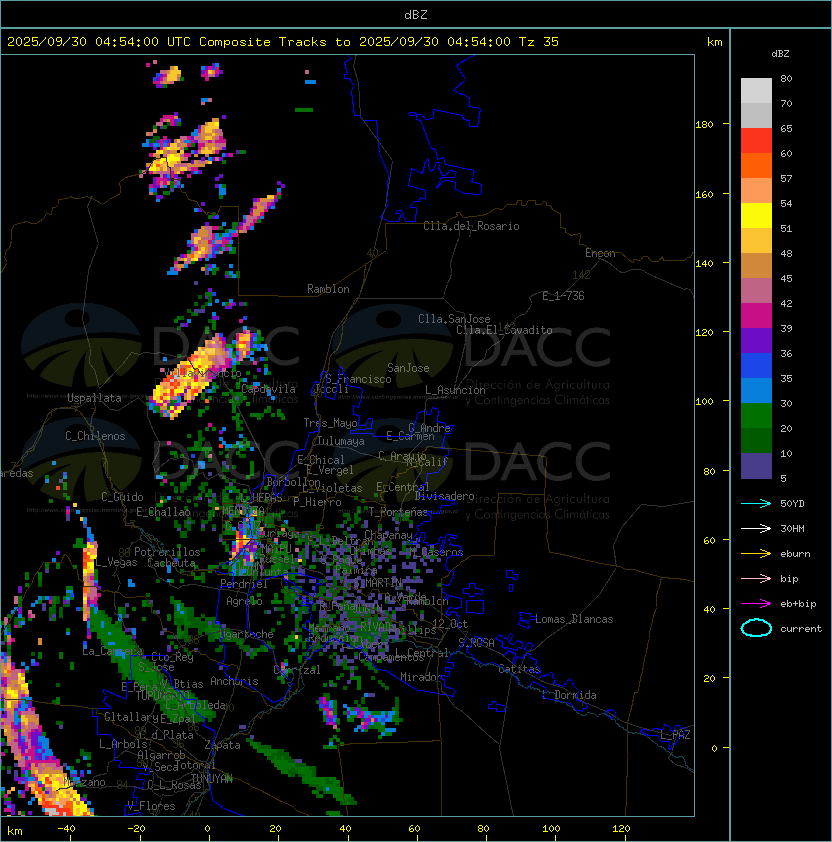Click the Agrelo label
This screenshot has height=842, width=832.
[244, 601]
